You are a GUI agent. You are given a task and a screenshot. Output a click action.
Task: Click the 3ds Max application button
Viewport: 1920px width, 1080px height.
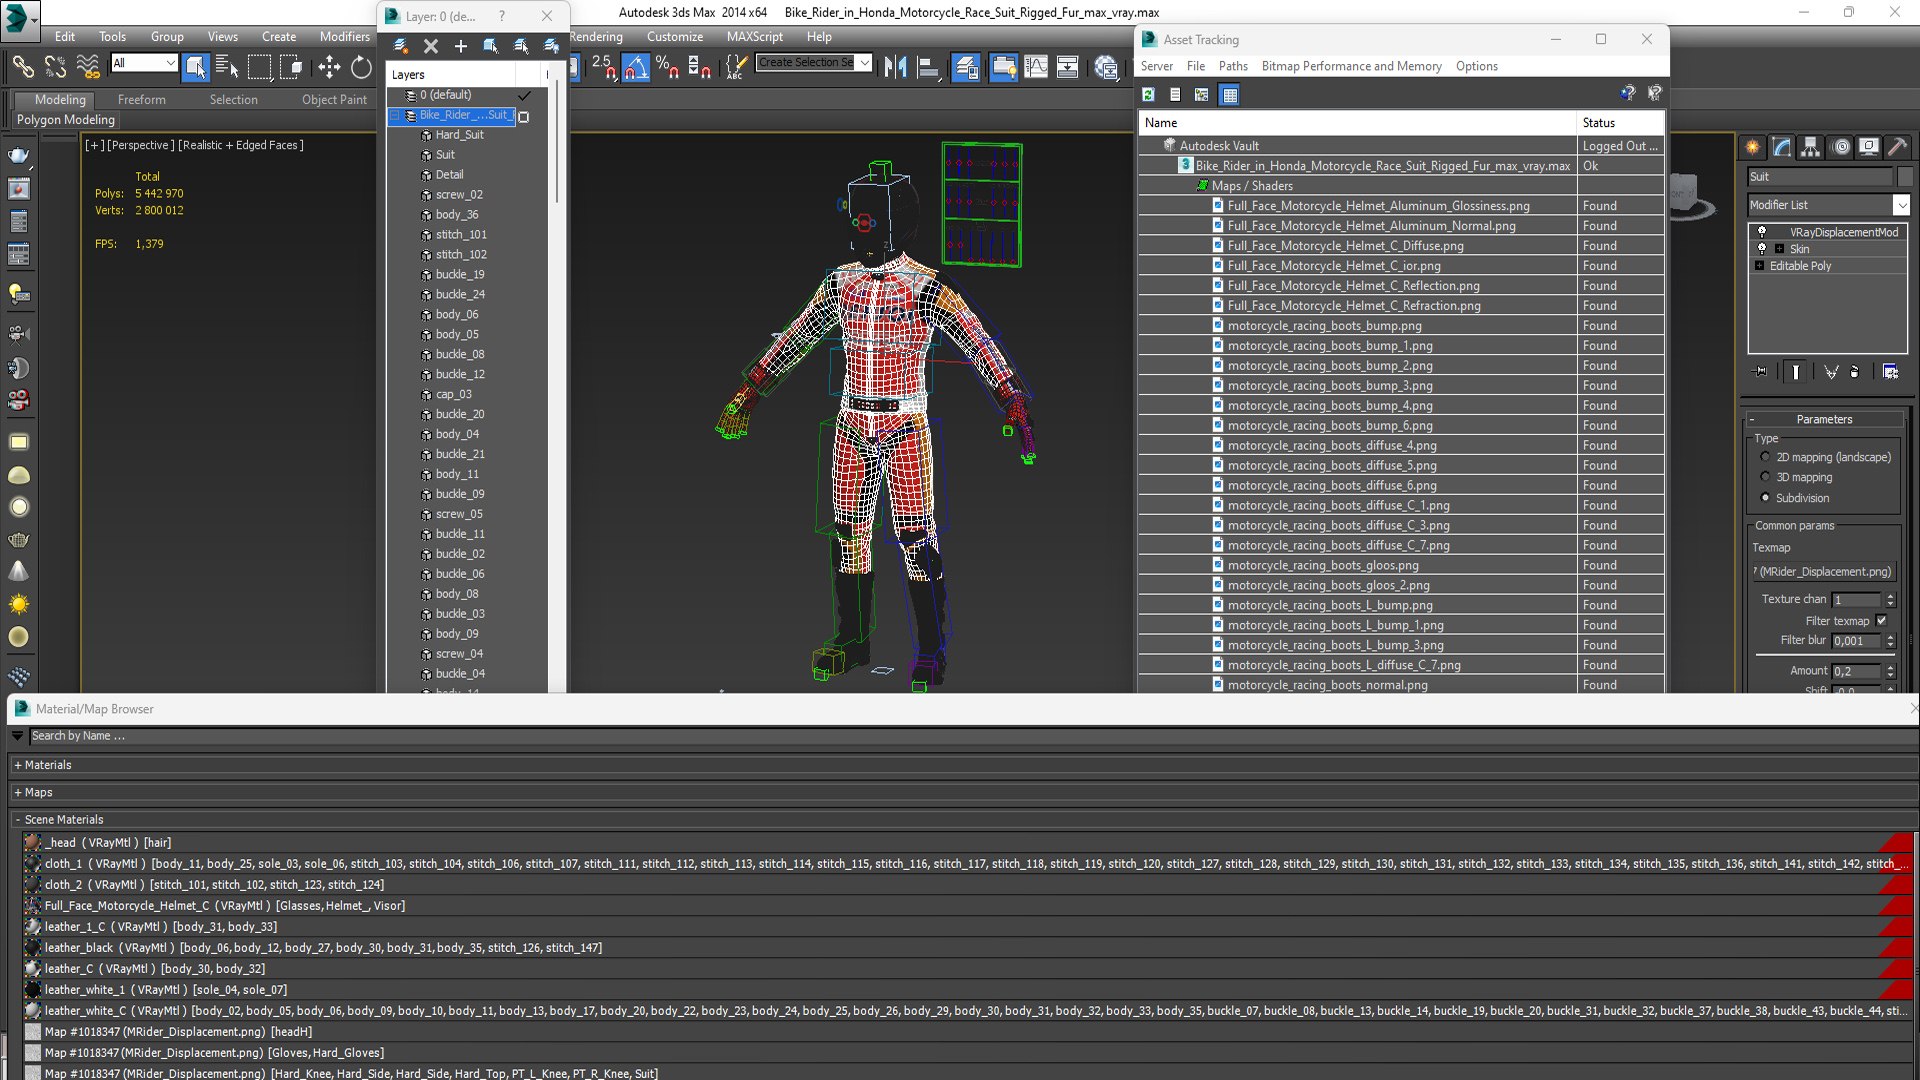pyautogui.click(x=19, y=19)
